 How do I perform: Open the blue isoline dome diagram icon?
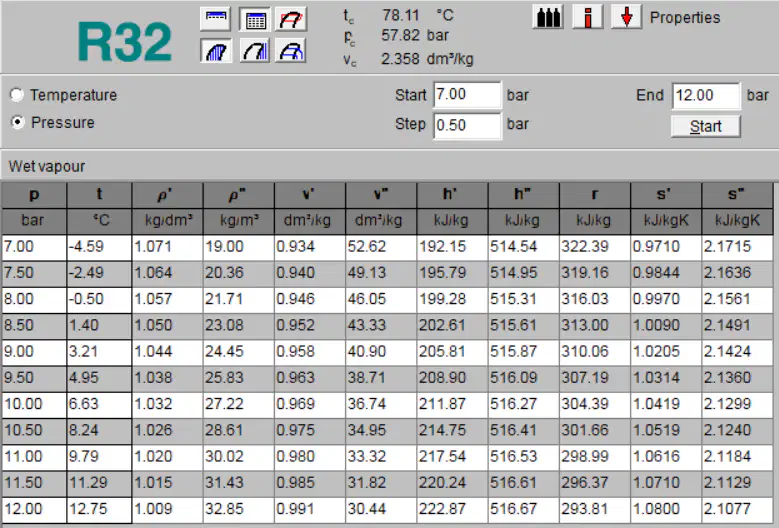click(291, 51)
